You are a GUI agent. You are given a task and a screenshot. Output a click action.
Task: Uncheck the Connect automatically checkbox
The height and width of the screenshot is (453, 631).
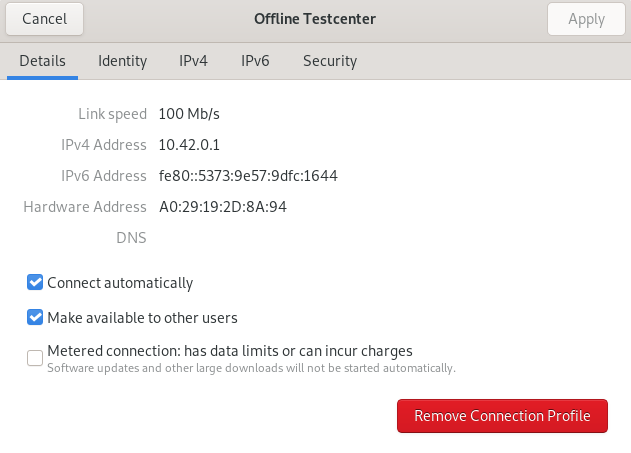(36, 283)
